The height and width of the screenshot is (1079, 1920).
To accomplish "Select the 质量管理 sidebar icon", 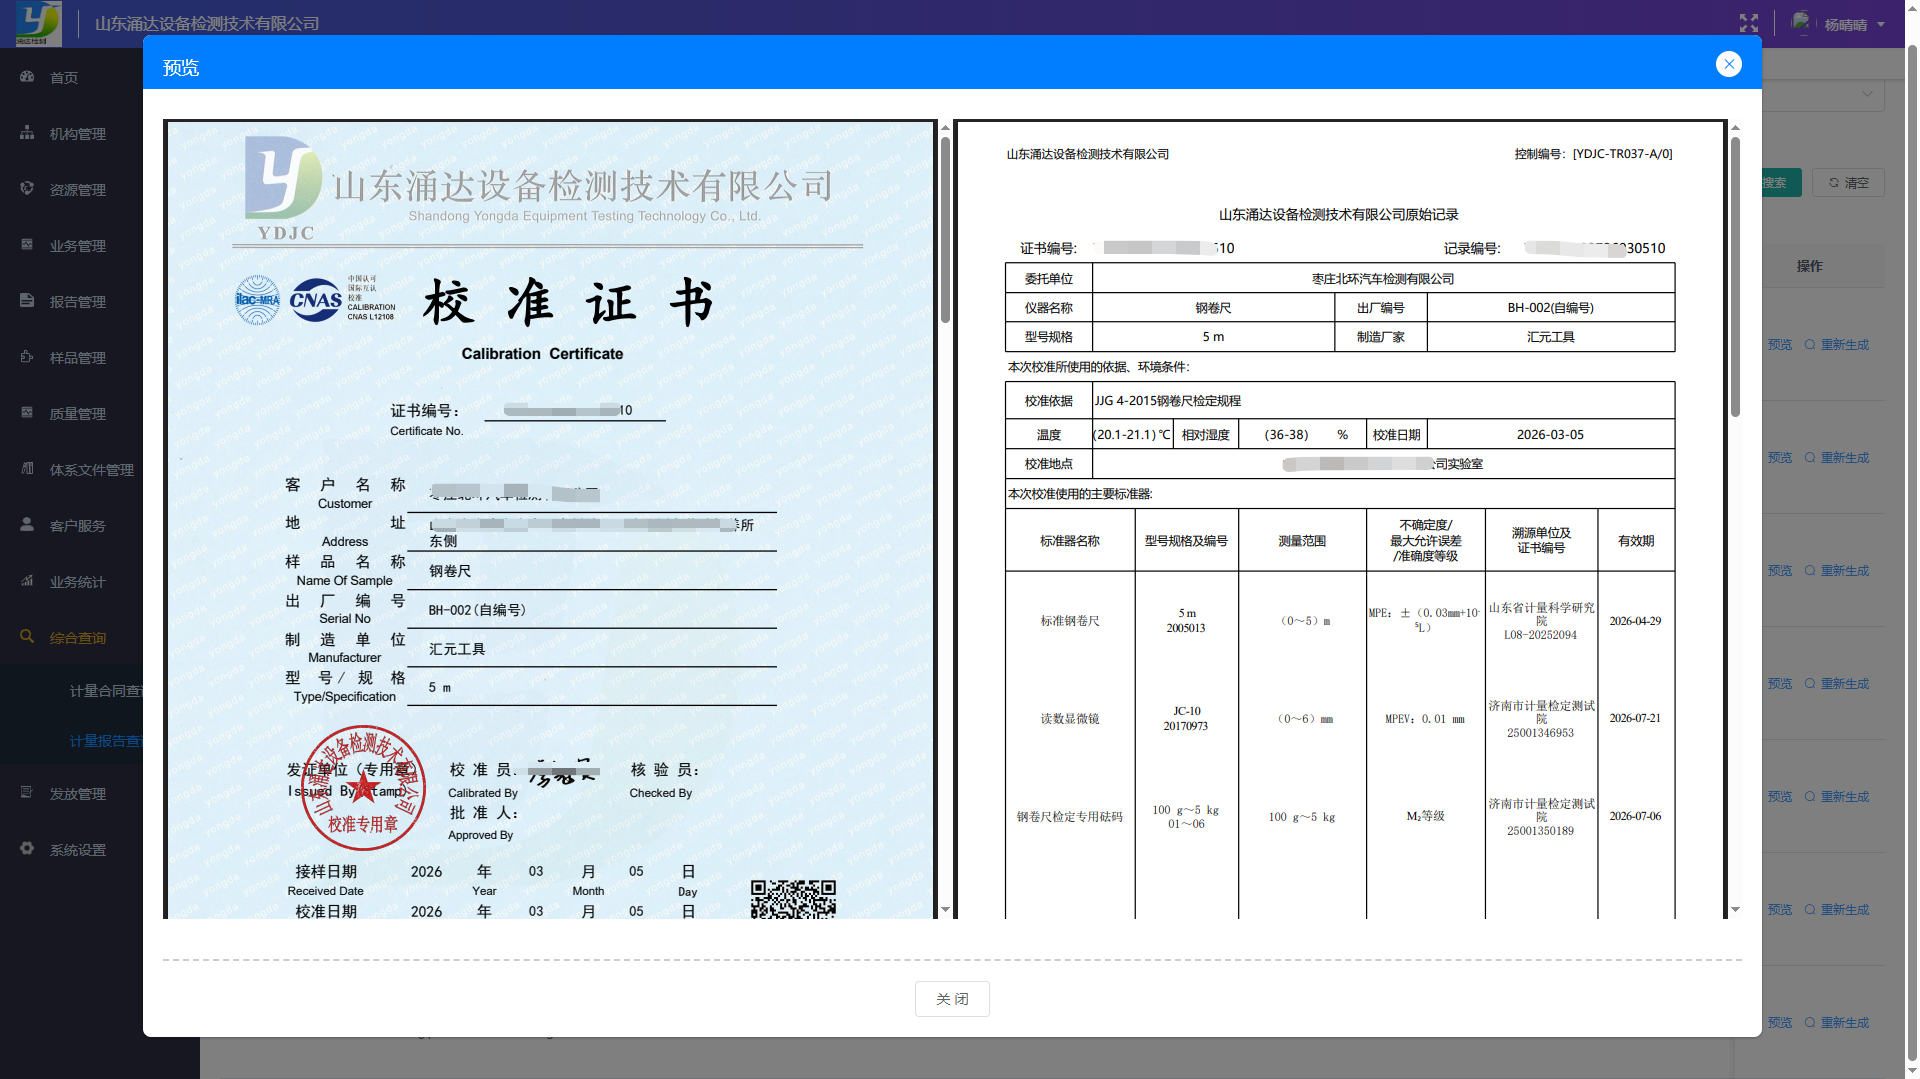I will coord(27,412).
